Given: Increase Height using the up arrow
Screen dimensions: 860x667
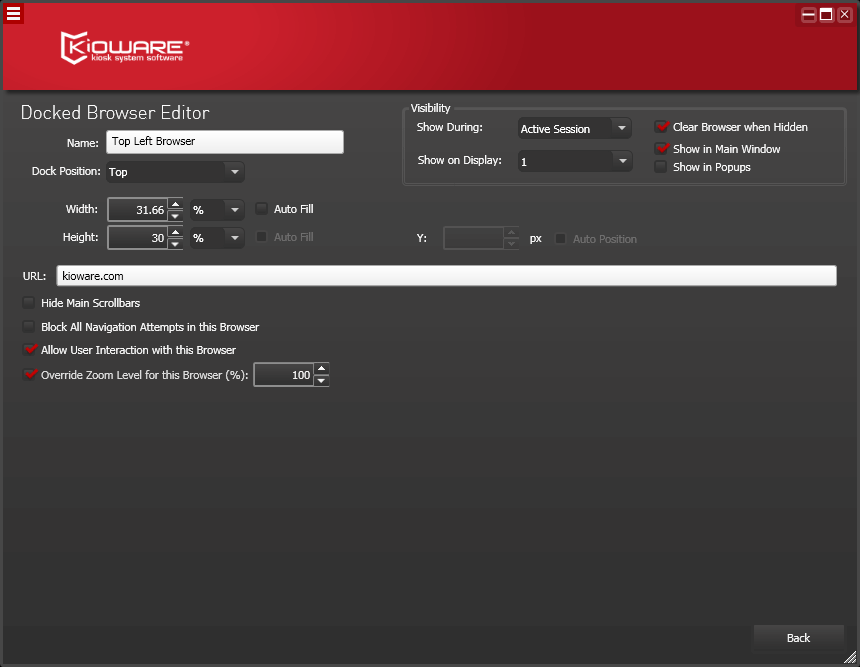Looking at the screenshot, I should pyautogui.click(x=175, y=232).
